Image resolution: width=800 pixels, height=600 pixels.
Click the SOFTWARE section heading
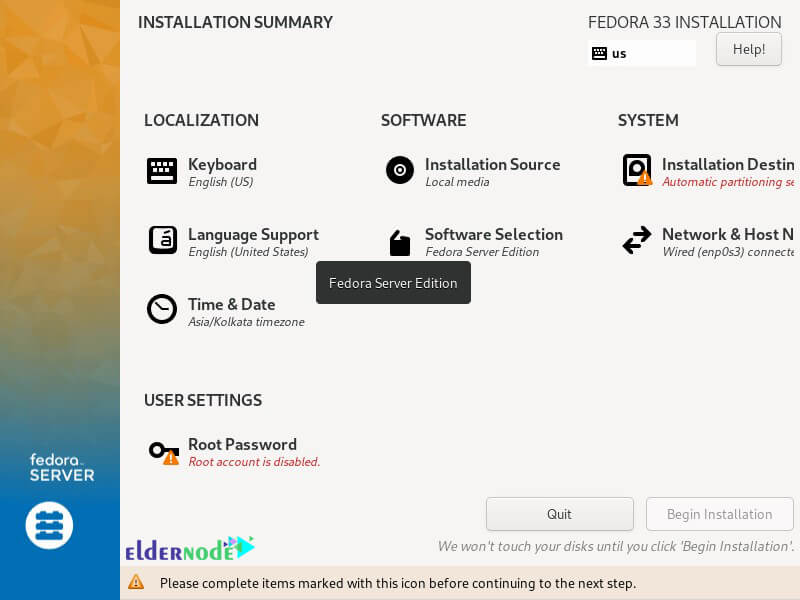point(423,120)
